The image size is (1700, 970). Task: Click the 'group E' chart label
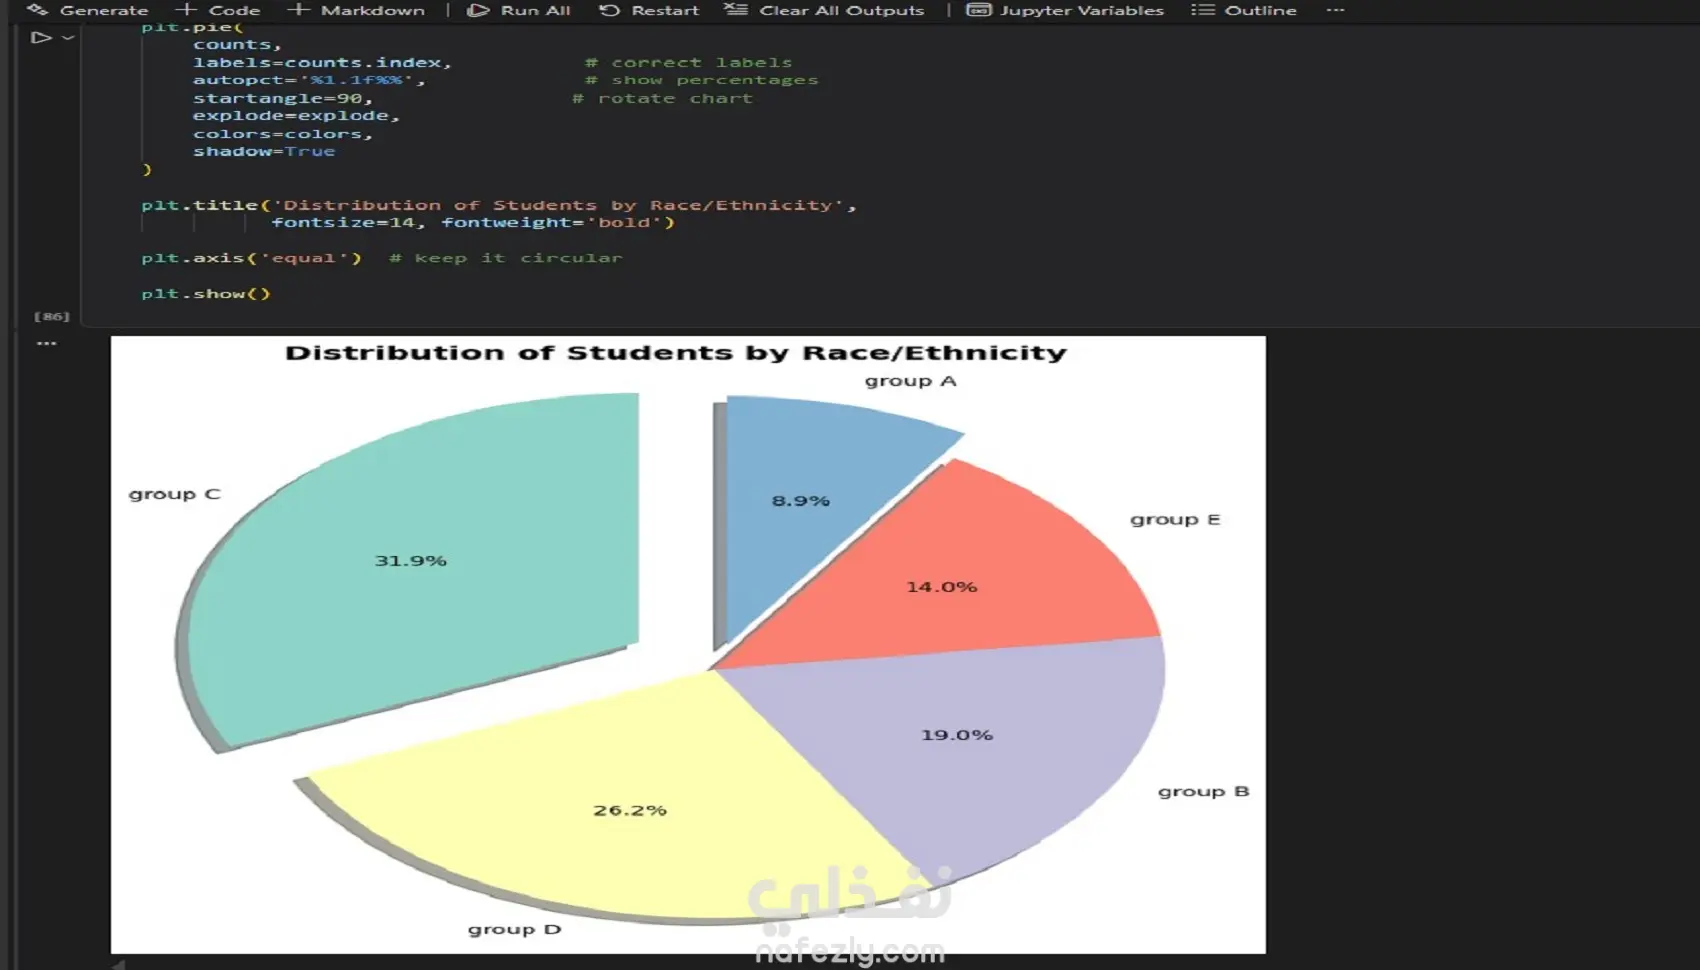1175,520
